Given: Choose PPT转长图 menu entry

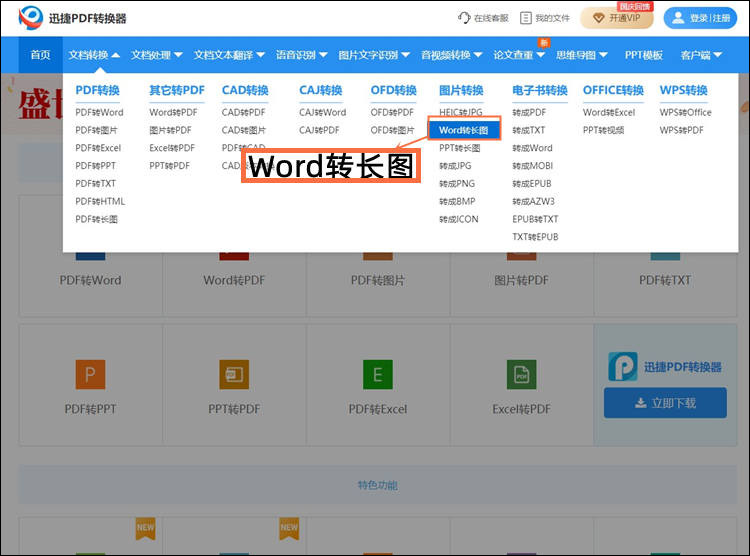Looking at the screenshot, I should (460, 148).
